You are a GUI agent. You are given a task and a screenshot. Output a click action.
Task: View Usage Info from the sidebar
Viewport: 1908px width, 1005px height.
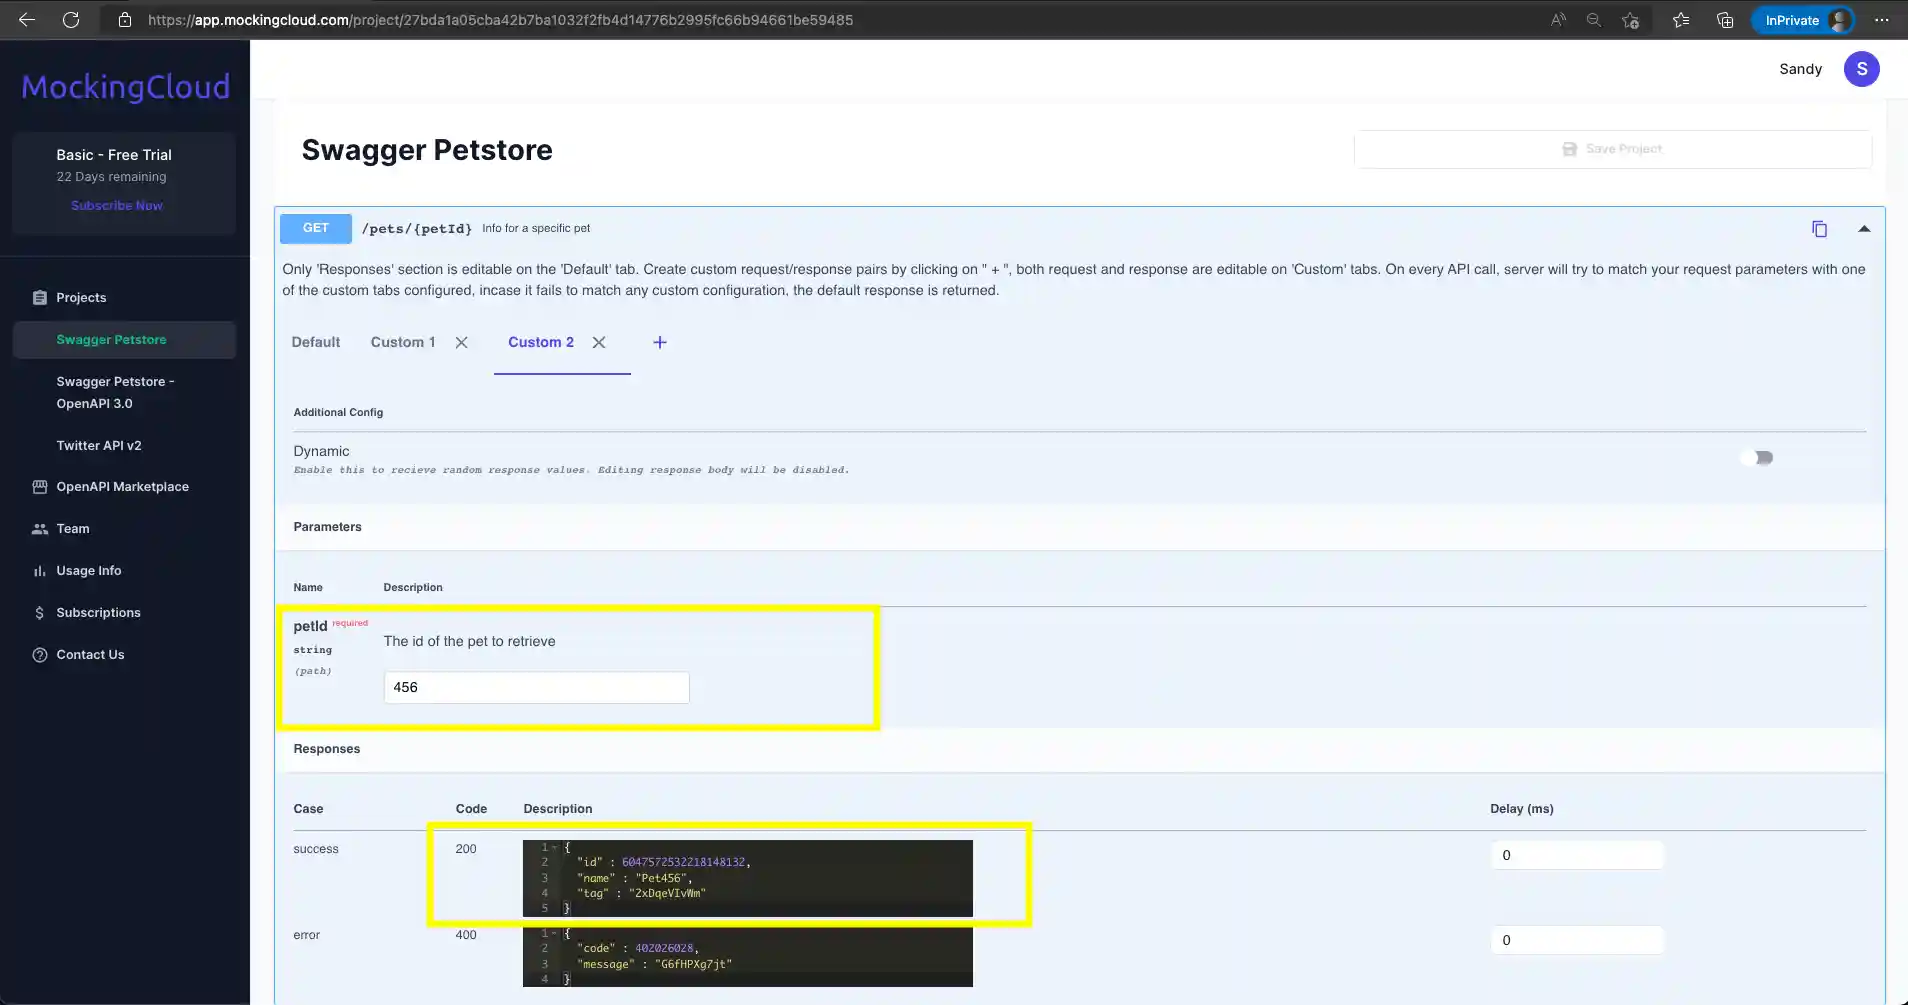(87, 570)
